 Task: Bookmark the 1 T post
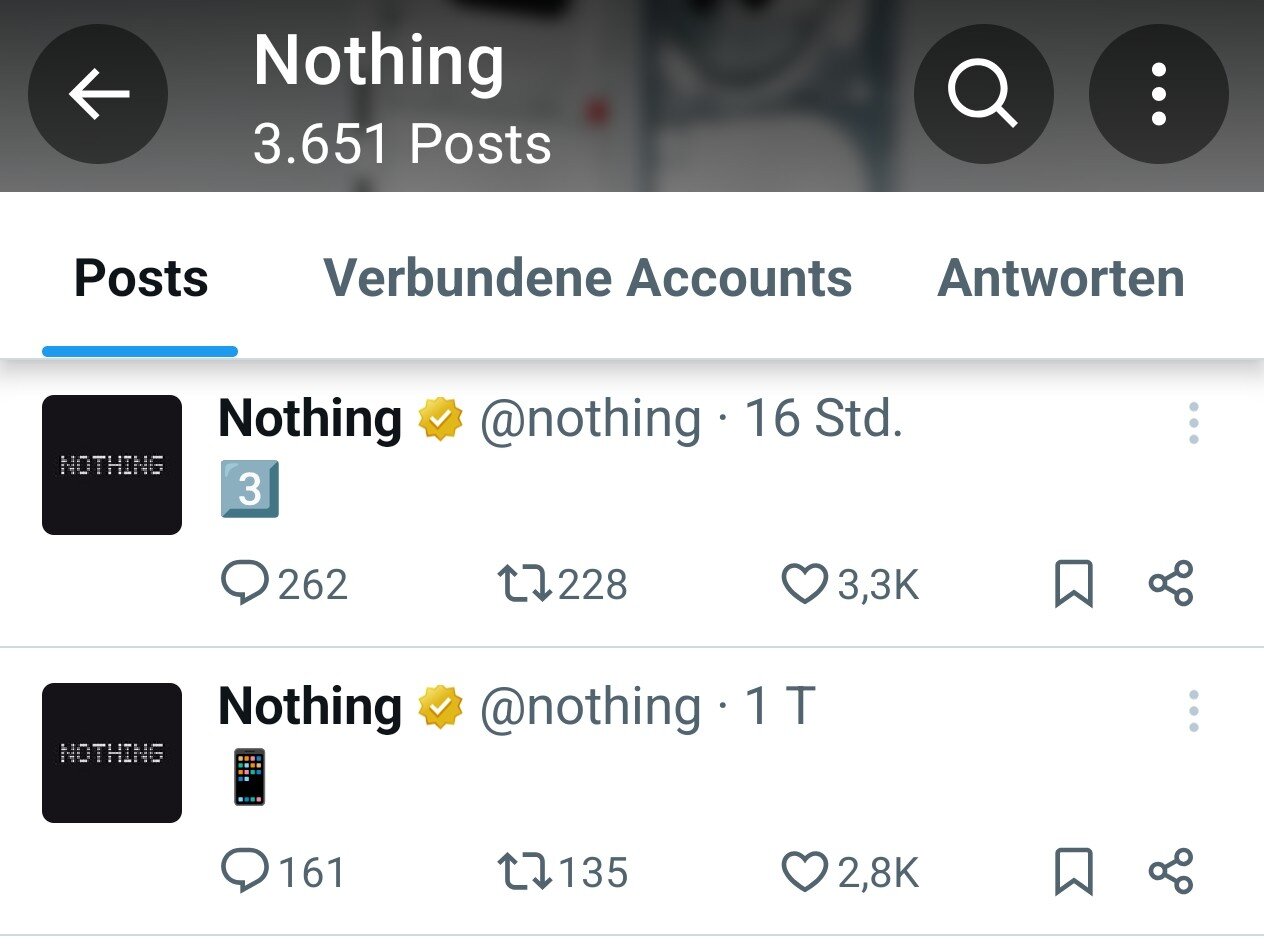click(1074, 872)
